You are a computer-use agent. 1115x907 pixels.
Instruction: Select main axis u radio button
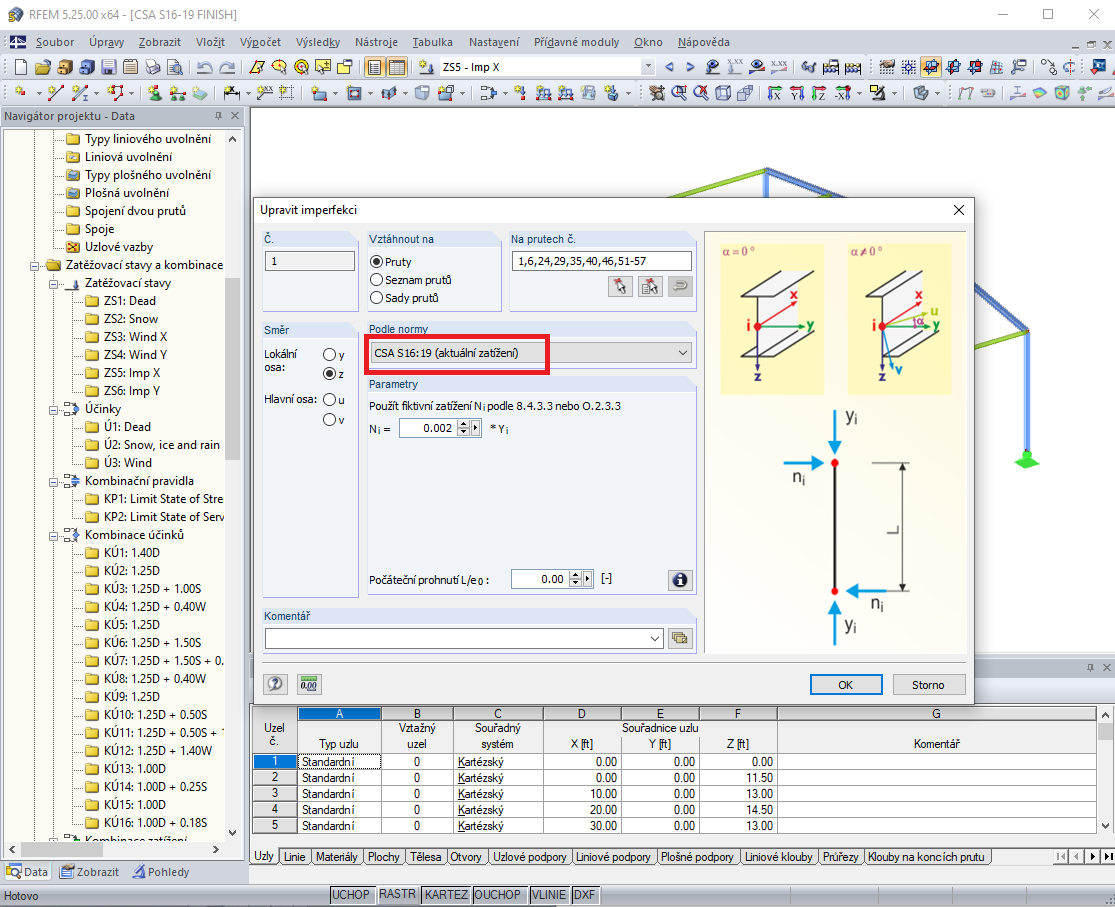point(329,400)
